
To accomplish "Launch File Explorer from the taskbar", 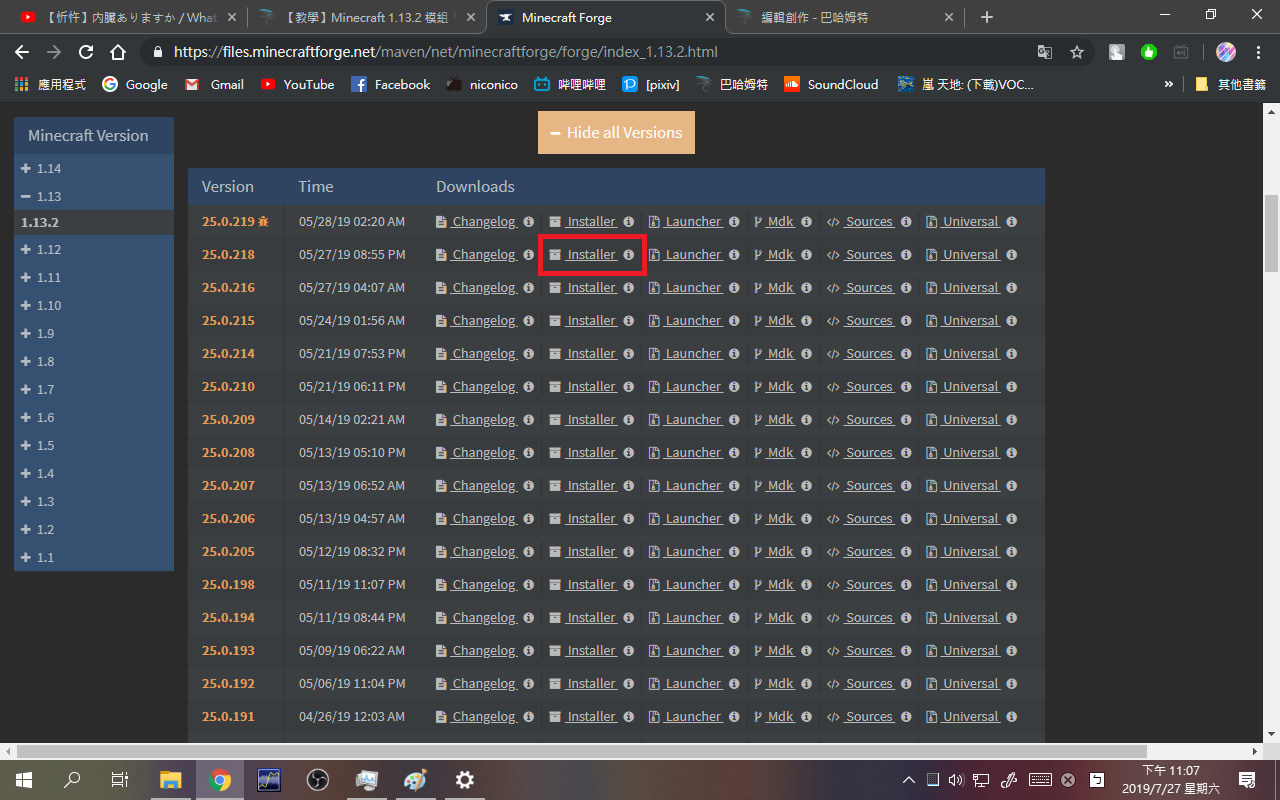I will click(x=171, y=780).
